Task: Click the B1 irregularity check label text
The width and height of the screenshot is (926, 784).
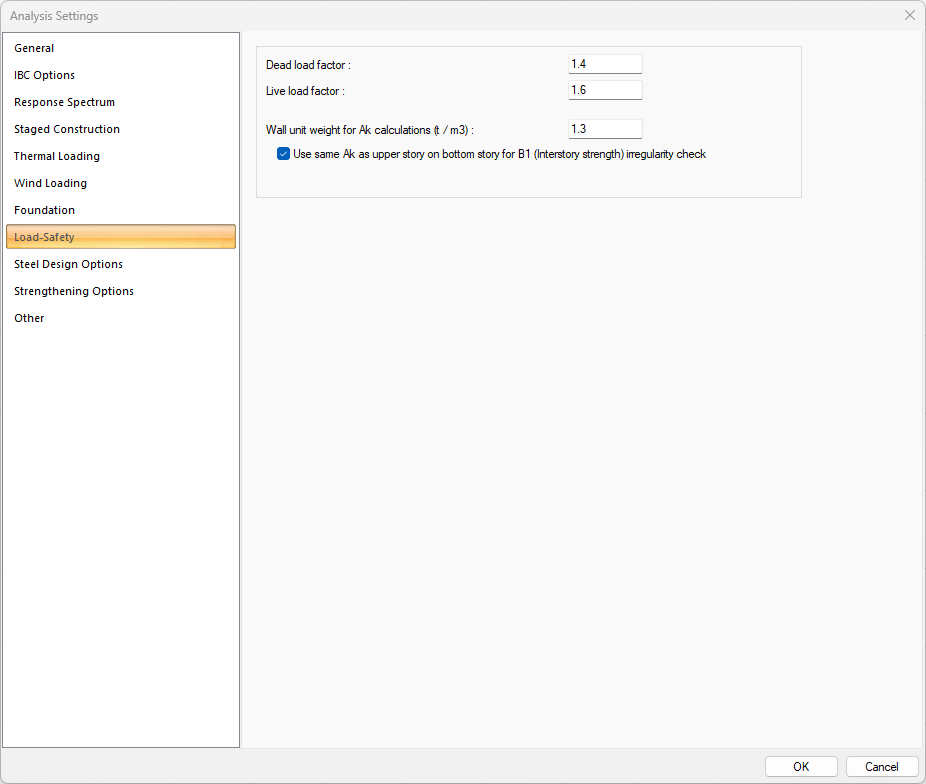Action: point(500,154)
